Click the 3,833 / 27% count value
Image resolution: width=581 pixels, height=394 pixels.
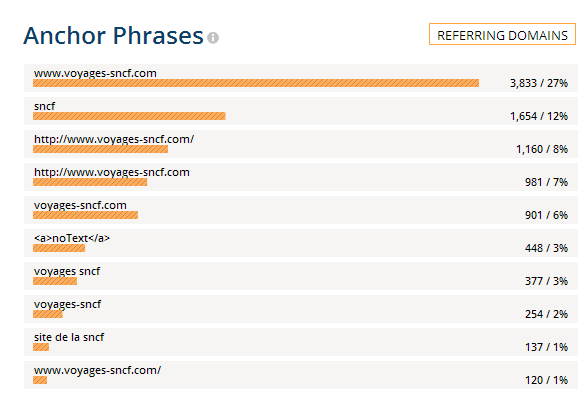coord(539,83)
